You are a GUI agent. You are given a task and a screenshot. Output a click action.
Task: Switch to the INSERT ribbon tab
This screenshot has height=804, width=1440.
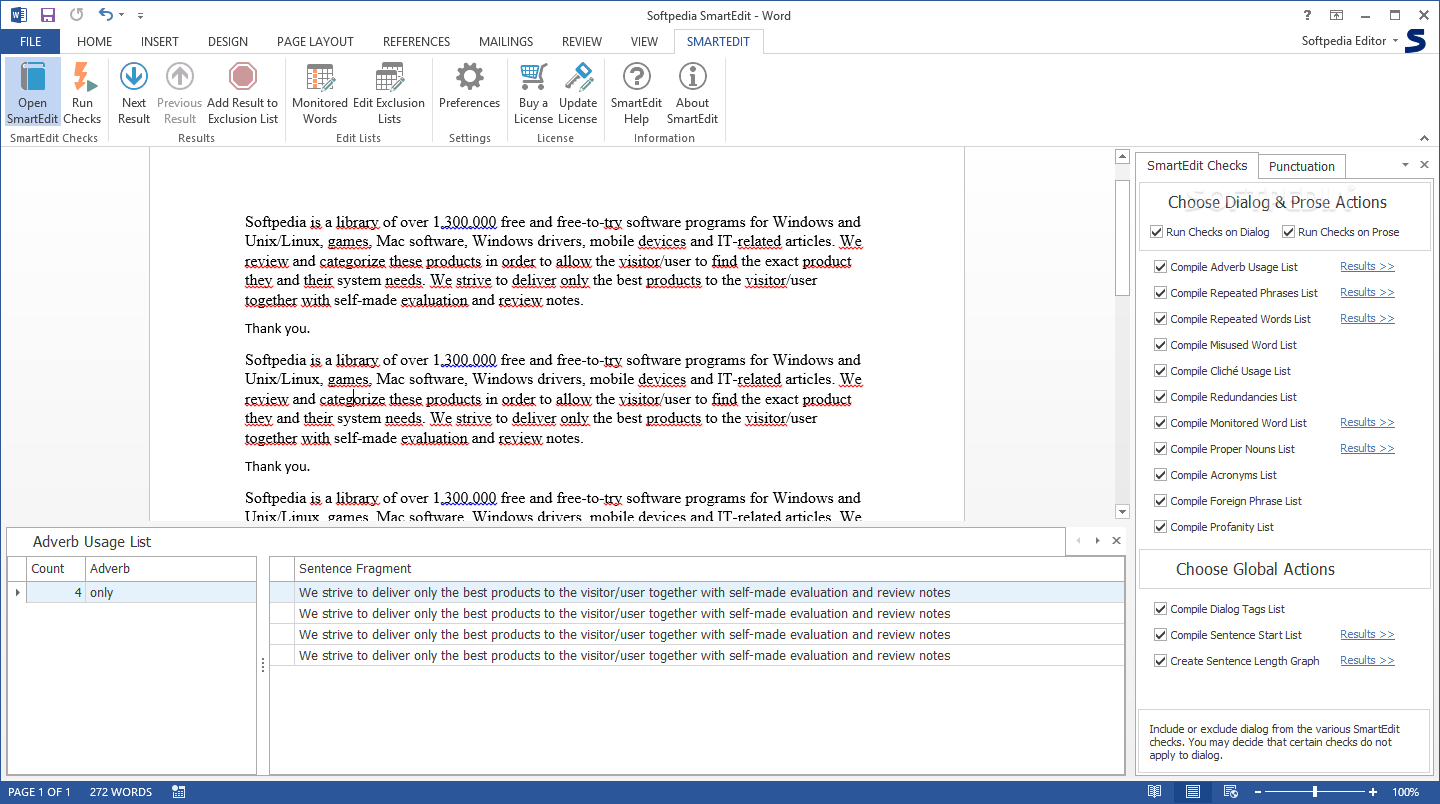pyautogui.click(x=160, y=42)
